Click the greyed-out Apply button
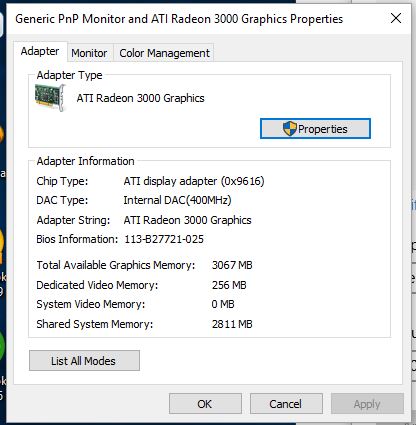 [367, 404]
